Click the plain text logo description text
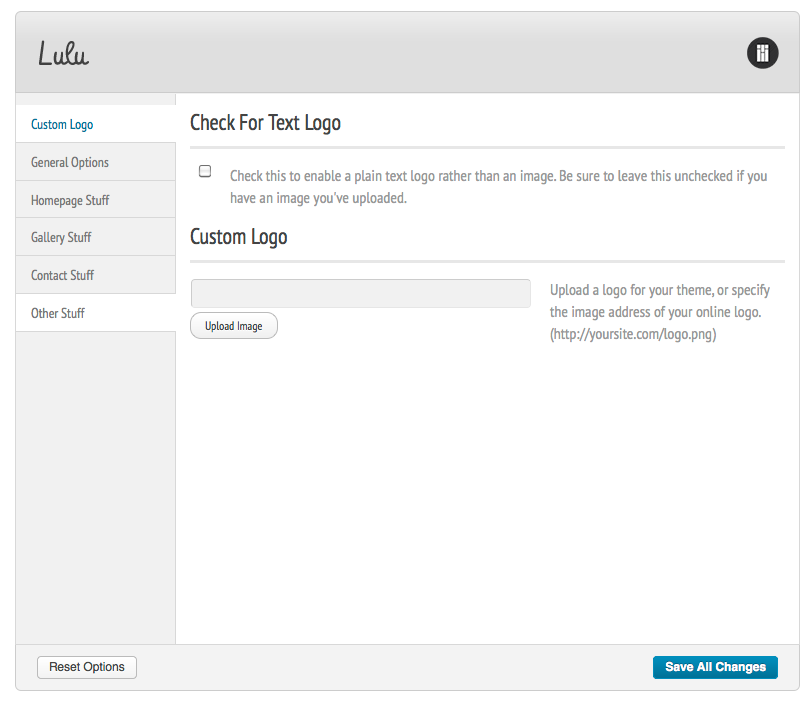Viewport: 812px width, 720px height. click(x=499, y=187)
